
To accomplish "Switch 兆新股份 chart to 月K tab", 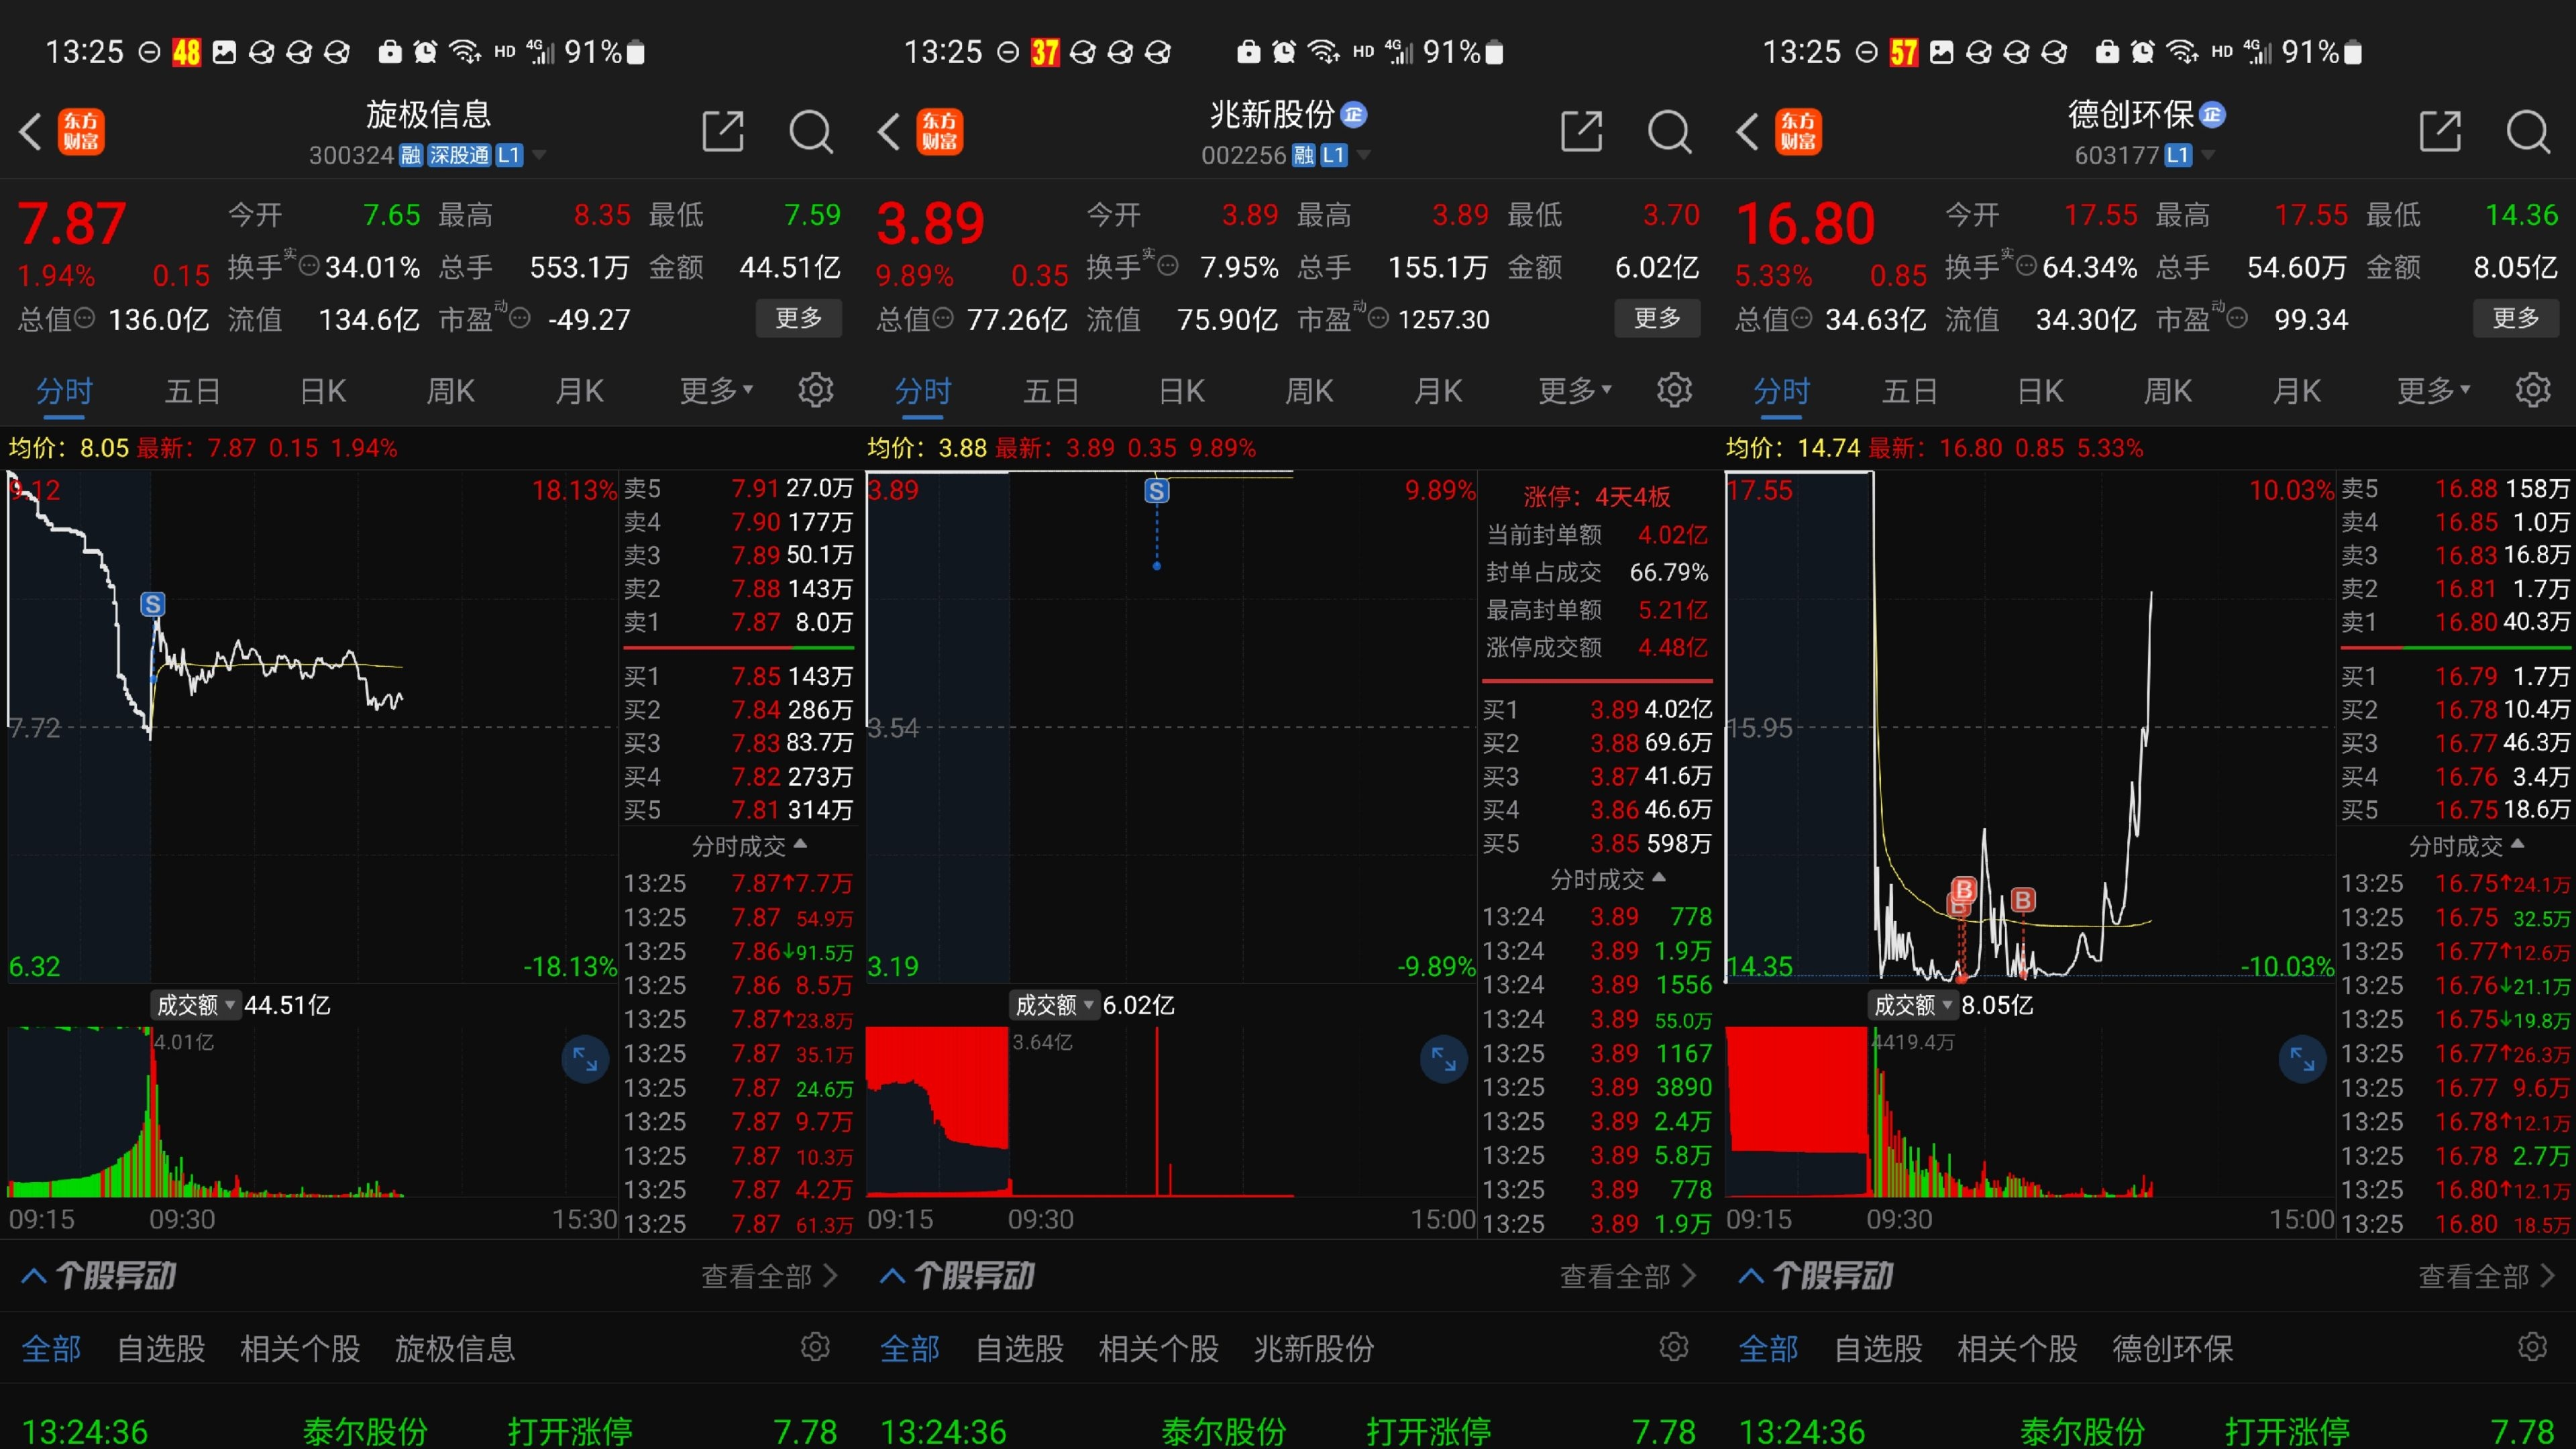I will coord(1438,390).
